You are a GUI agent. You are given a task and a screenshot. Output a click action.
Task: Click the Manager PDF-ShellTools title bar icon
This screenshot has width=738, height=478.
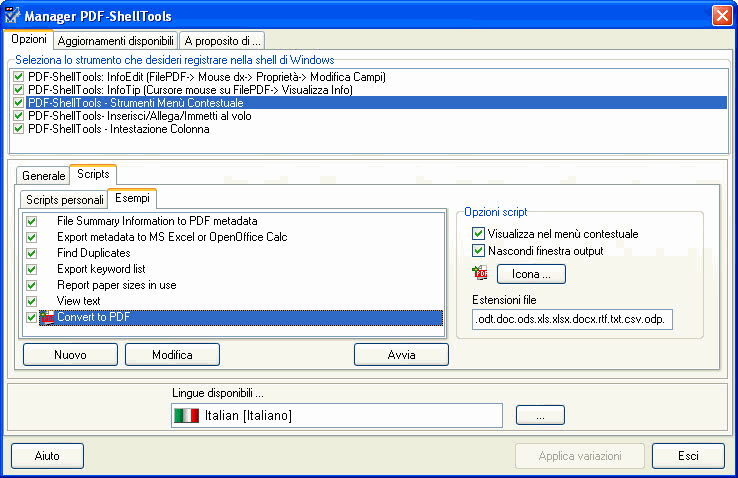click(12, 15)
